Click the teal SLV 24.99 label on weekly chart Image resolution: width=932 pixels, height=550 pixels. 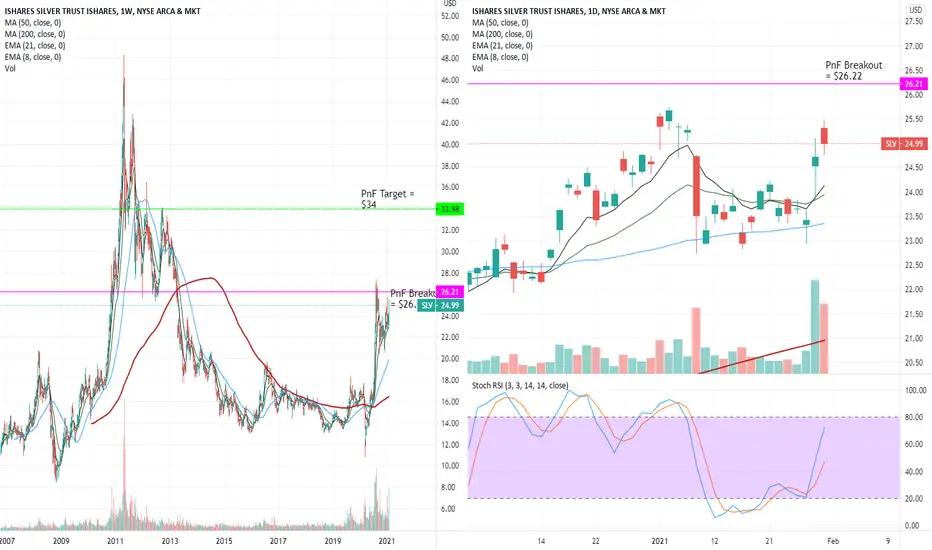click(440, 306)
